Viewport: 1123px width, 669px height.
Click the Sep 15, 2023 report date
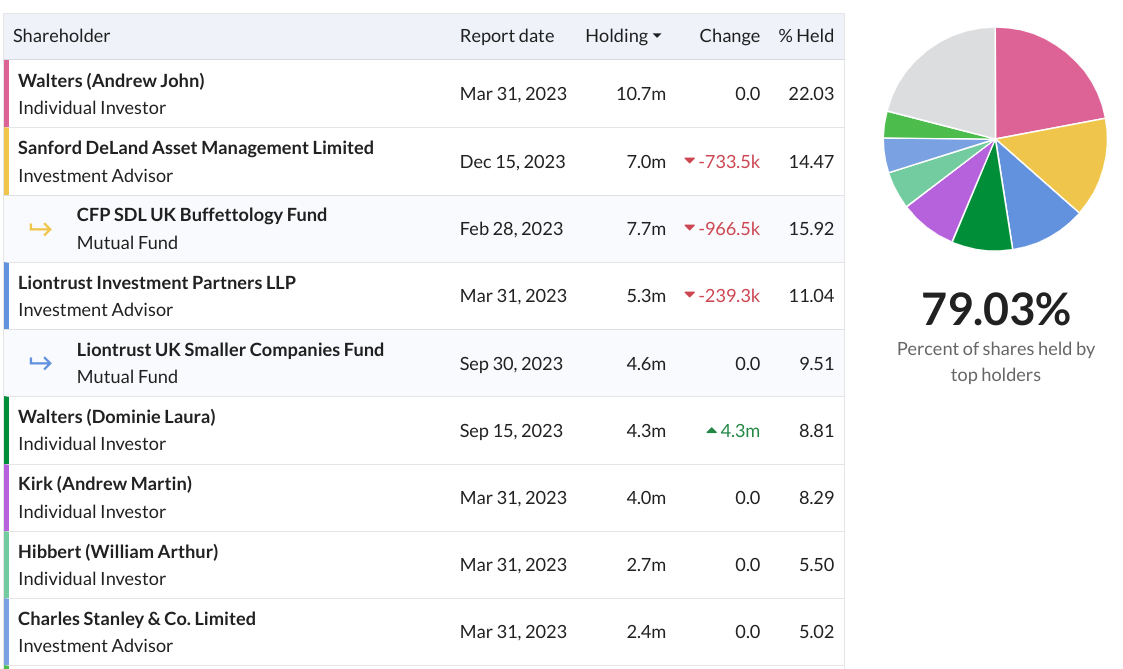[x=511, y=430]
